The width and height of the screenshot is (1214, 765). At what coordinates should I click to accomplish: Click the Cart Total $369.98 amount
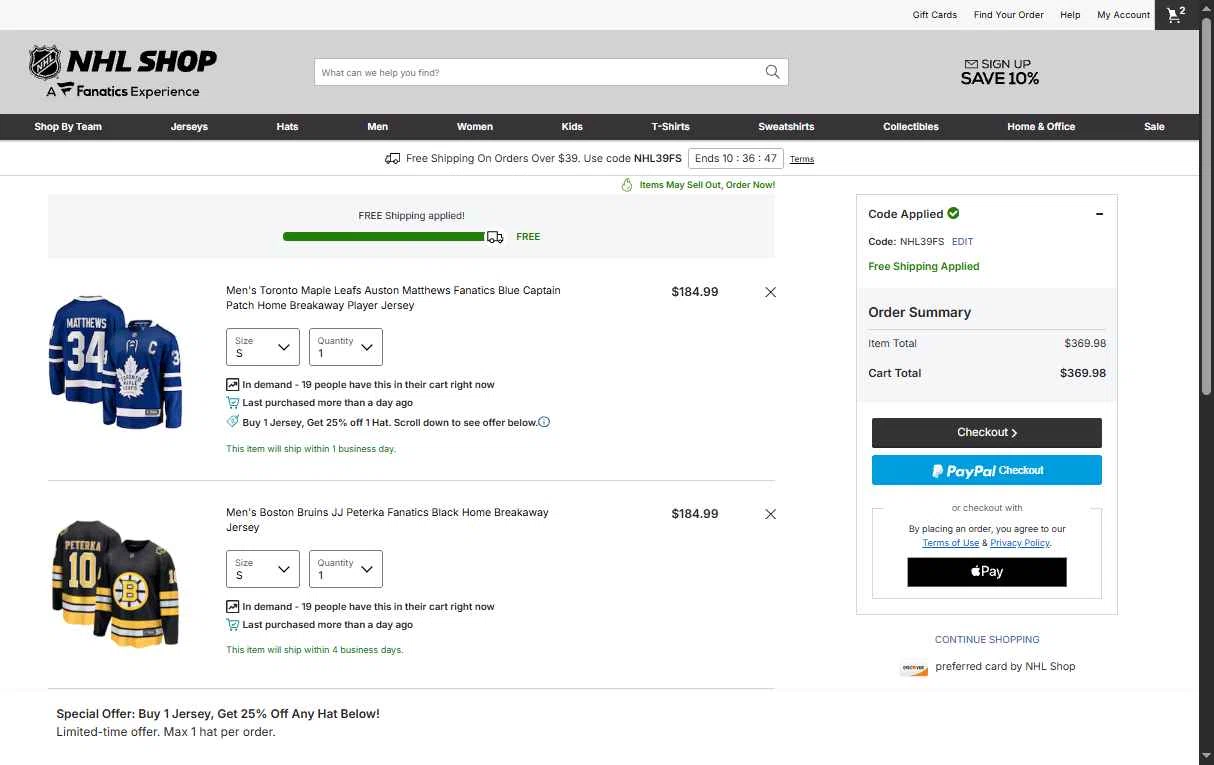click(x=1083, y=373)
